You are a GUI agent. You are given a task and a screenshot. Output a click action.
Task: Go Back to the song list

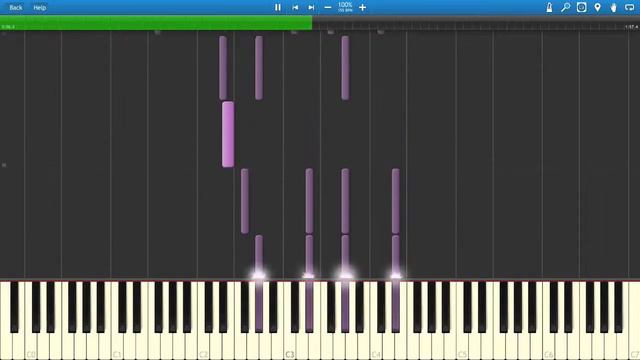click(x=16, y=7)
